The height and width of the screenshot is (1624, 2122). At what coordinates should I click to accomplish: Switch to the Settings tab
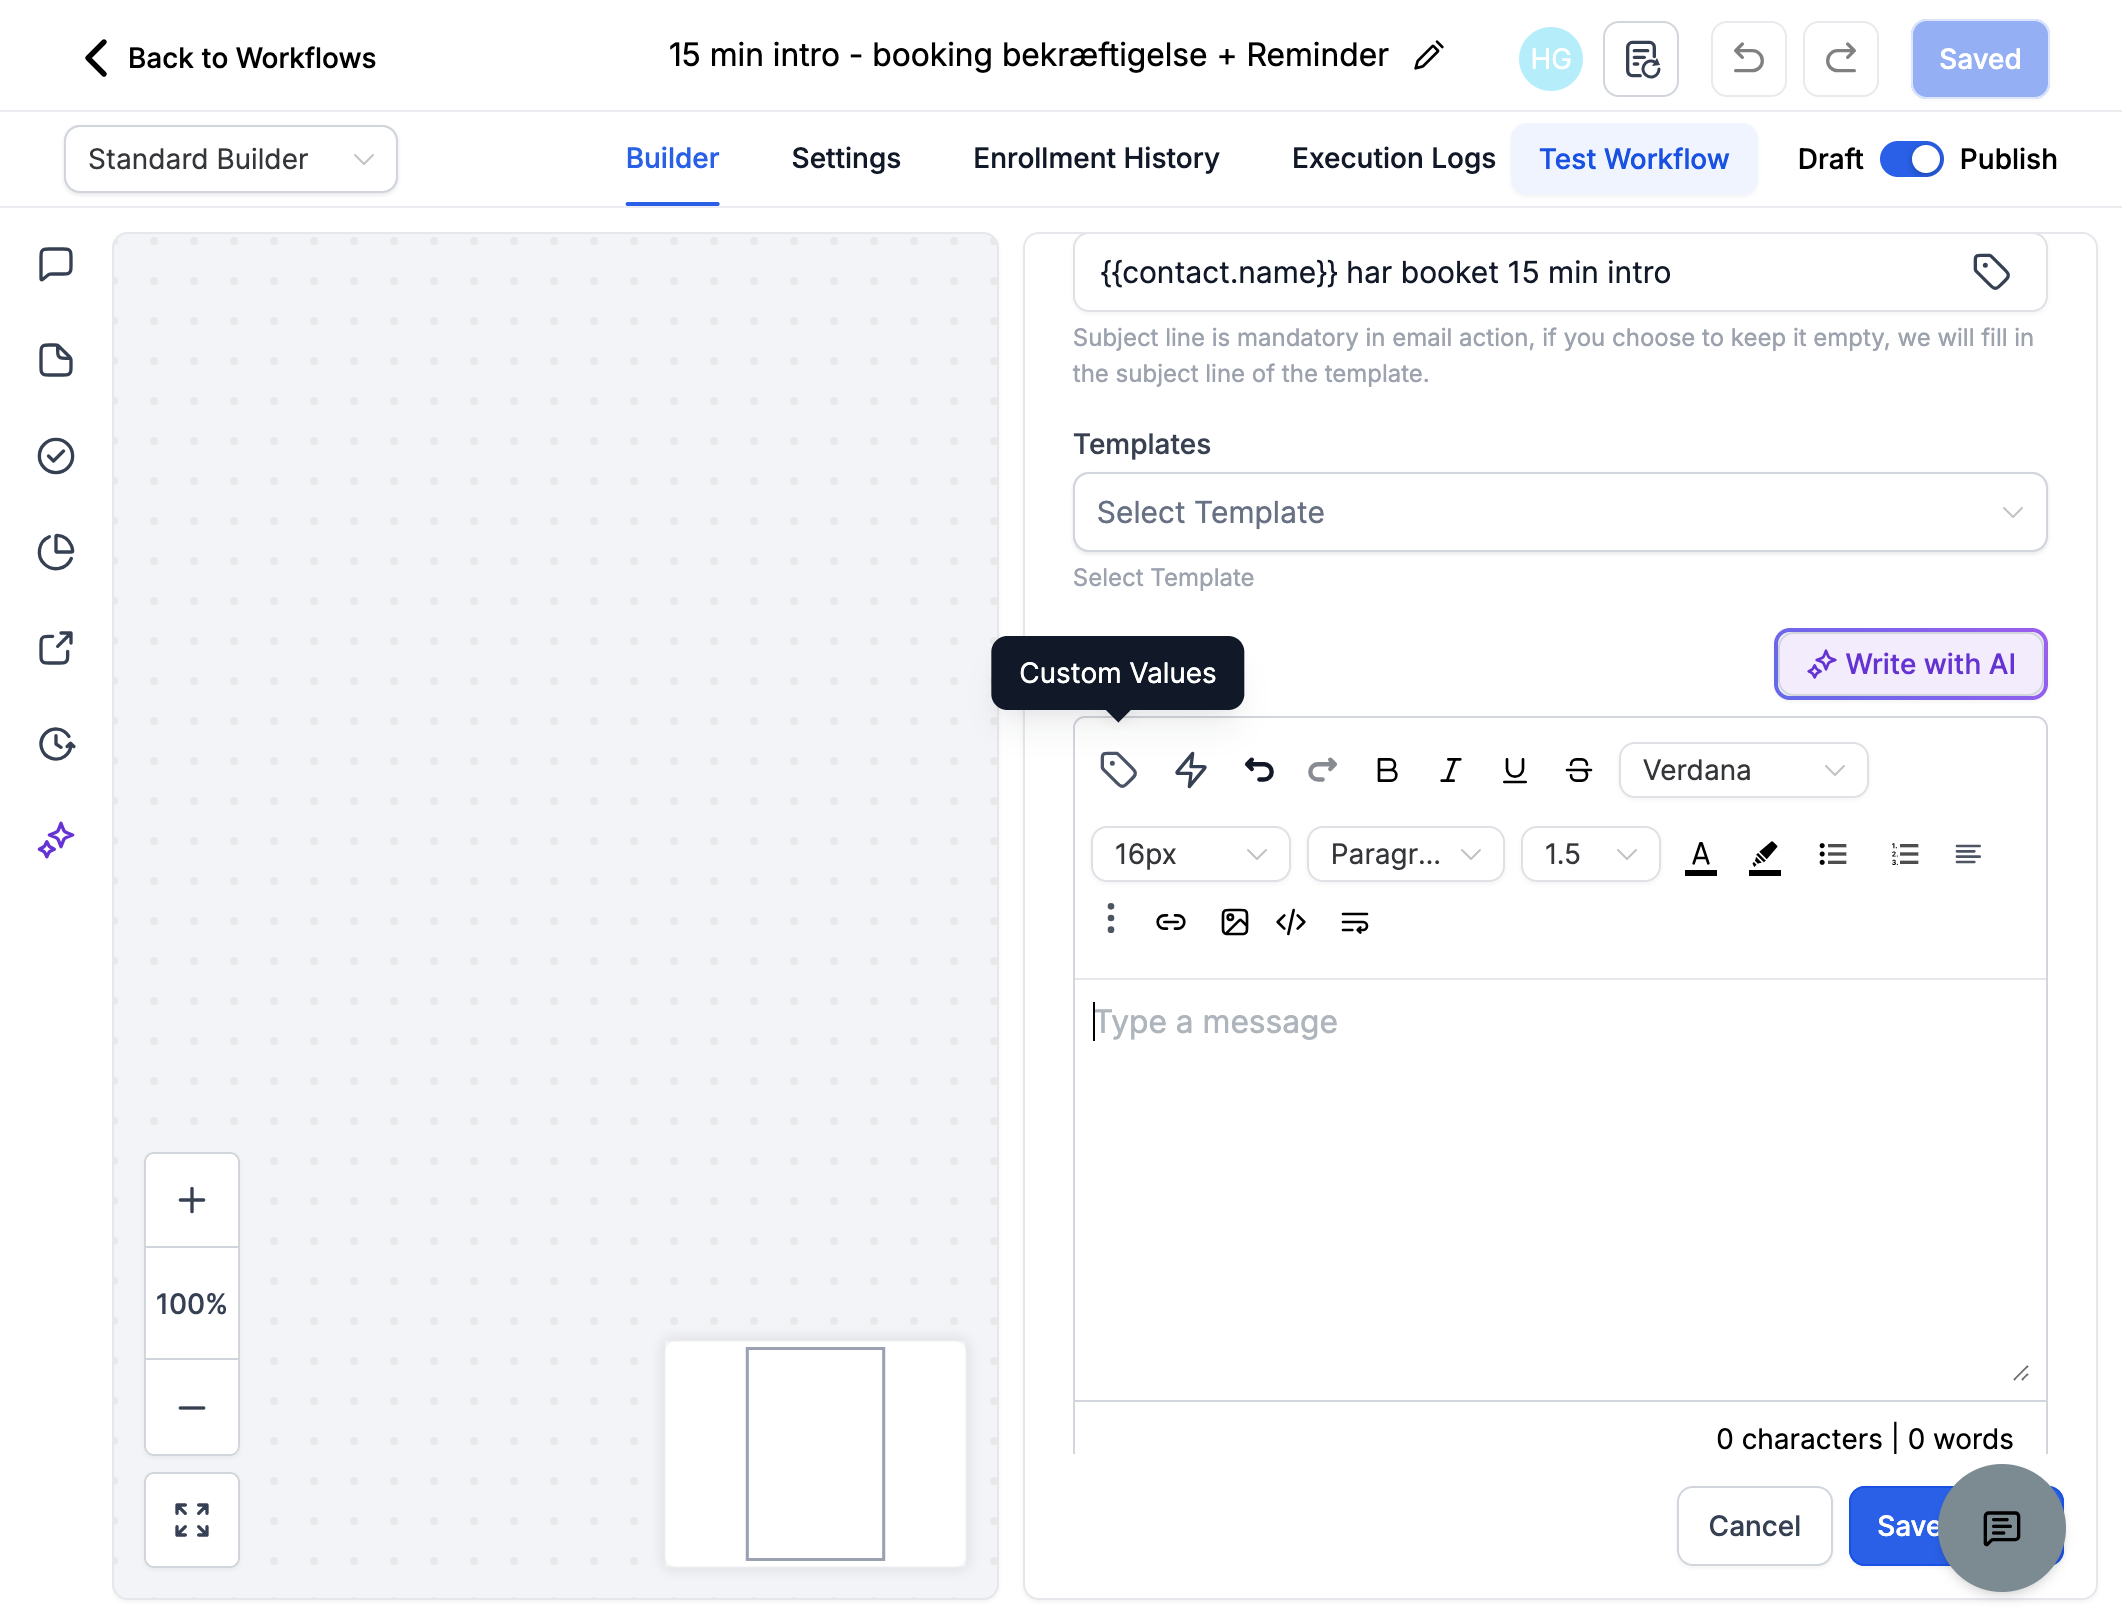[x=846, y=158]
